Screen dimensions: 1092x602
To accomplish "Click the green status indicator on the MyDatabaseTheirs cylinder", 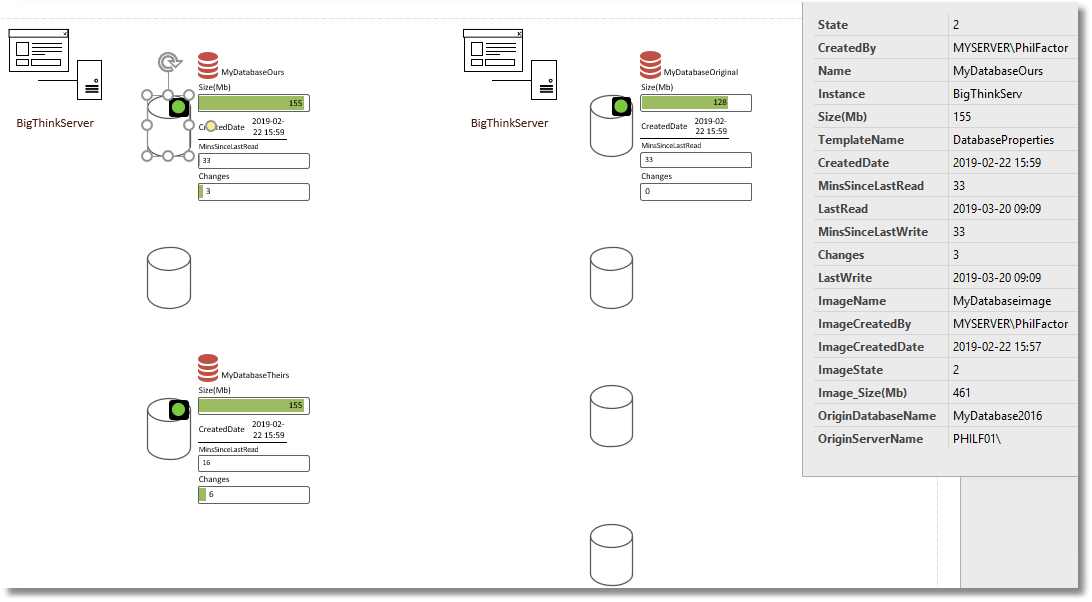I will pos(179,410).
